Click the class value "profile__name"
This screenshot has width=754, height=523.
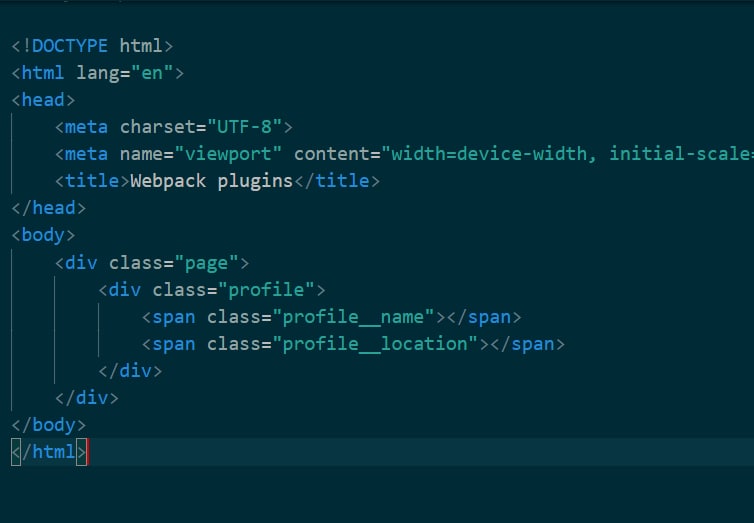click(x=353, y=317)
